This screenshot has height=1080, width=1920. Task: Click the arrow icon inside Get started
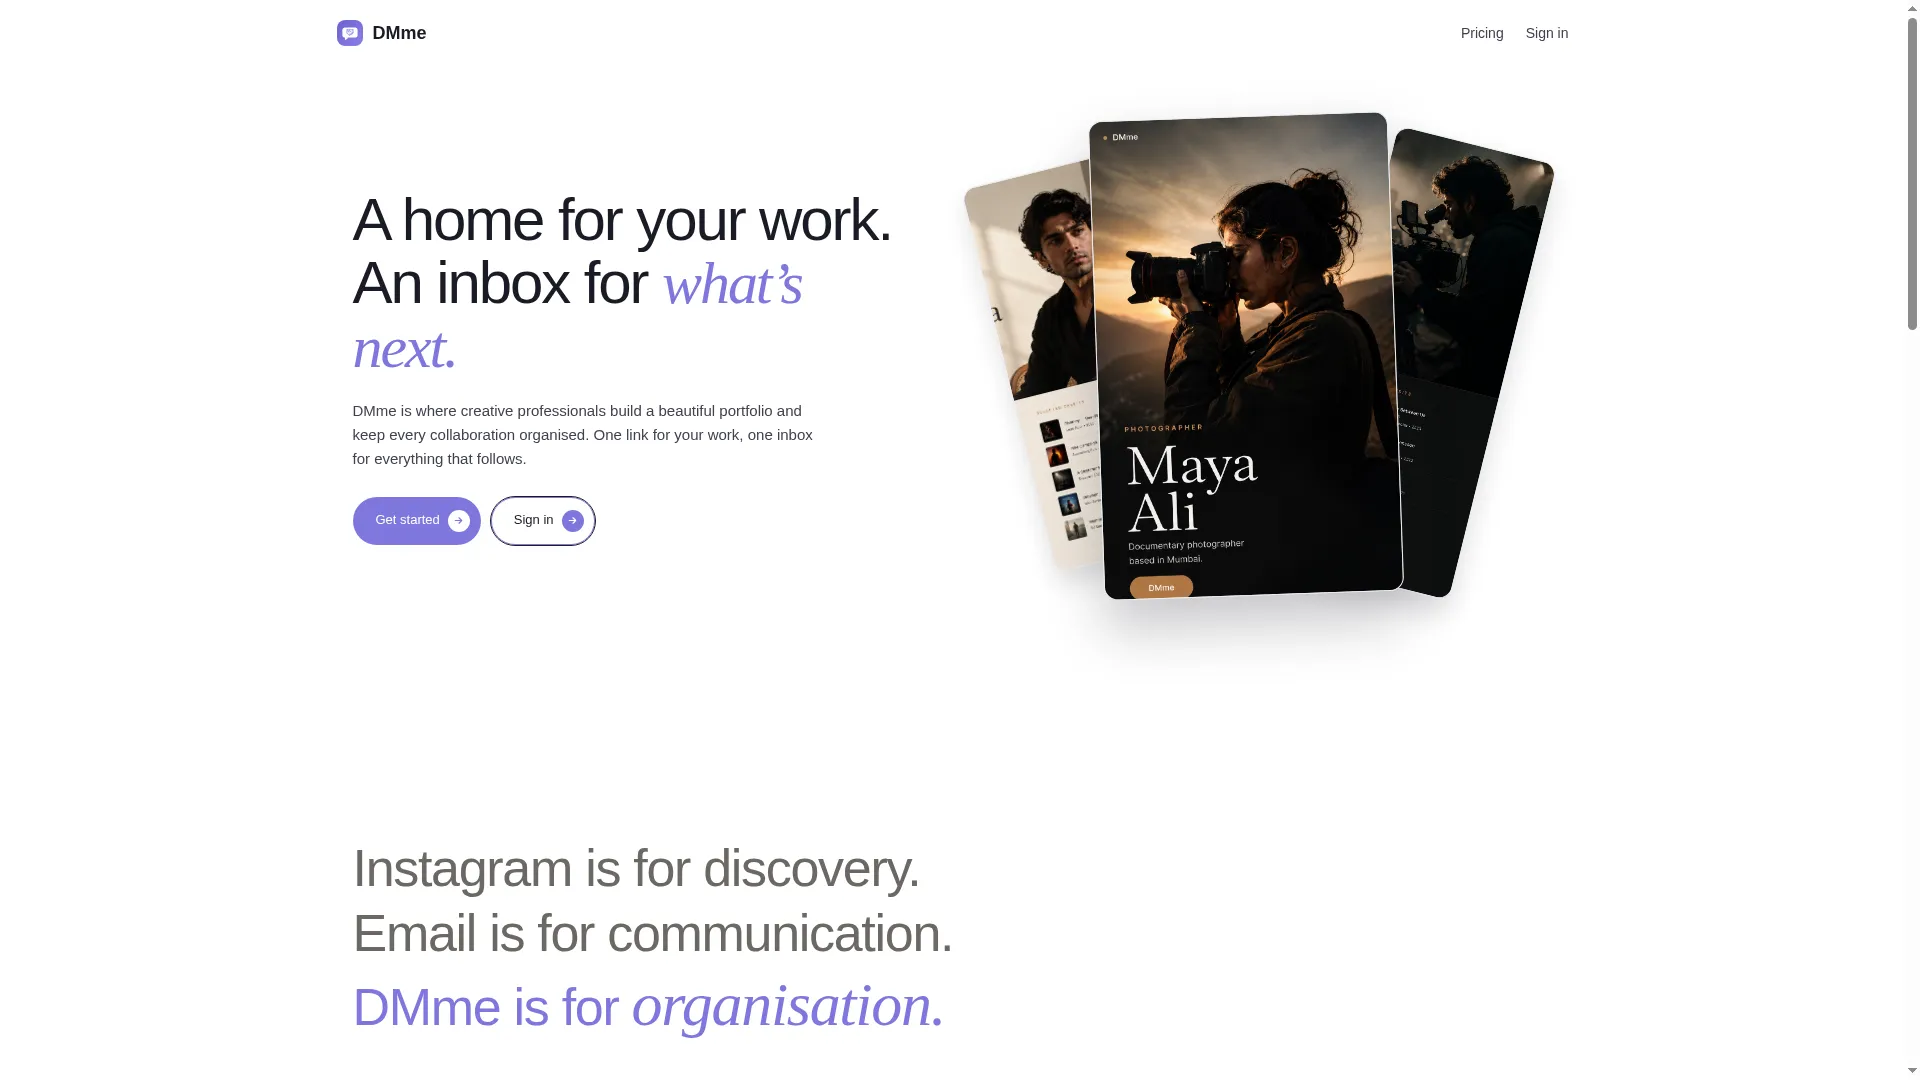point(459,521)
